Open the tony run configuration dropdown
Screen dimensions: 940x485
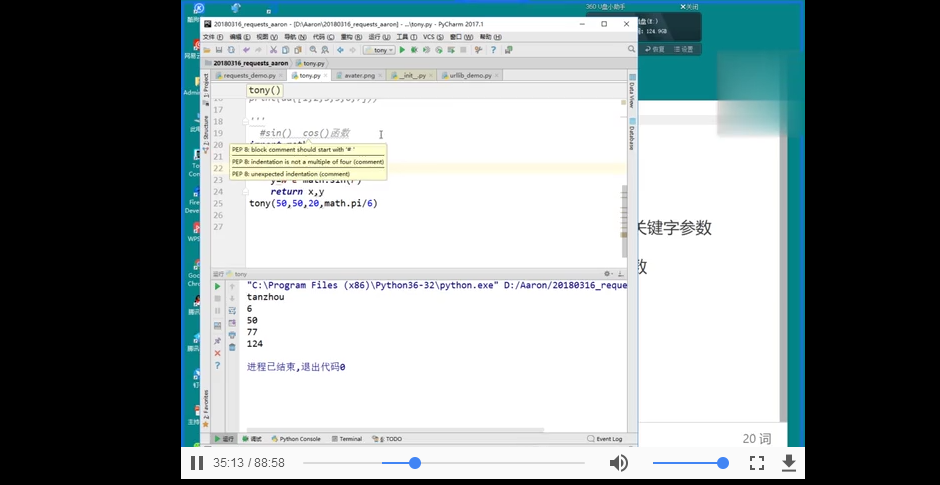379,50
